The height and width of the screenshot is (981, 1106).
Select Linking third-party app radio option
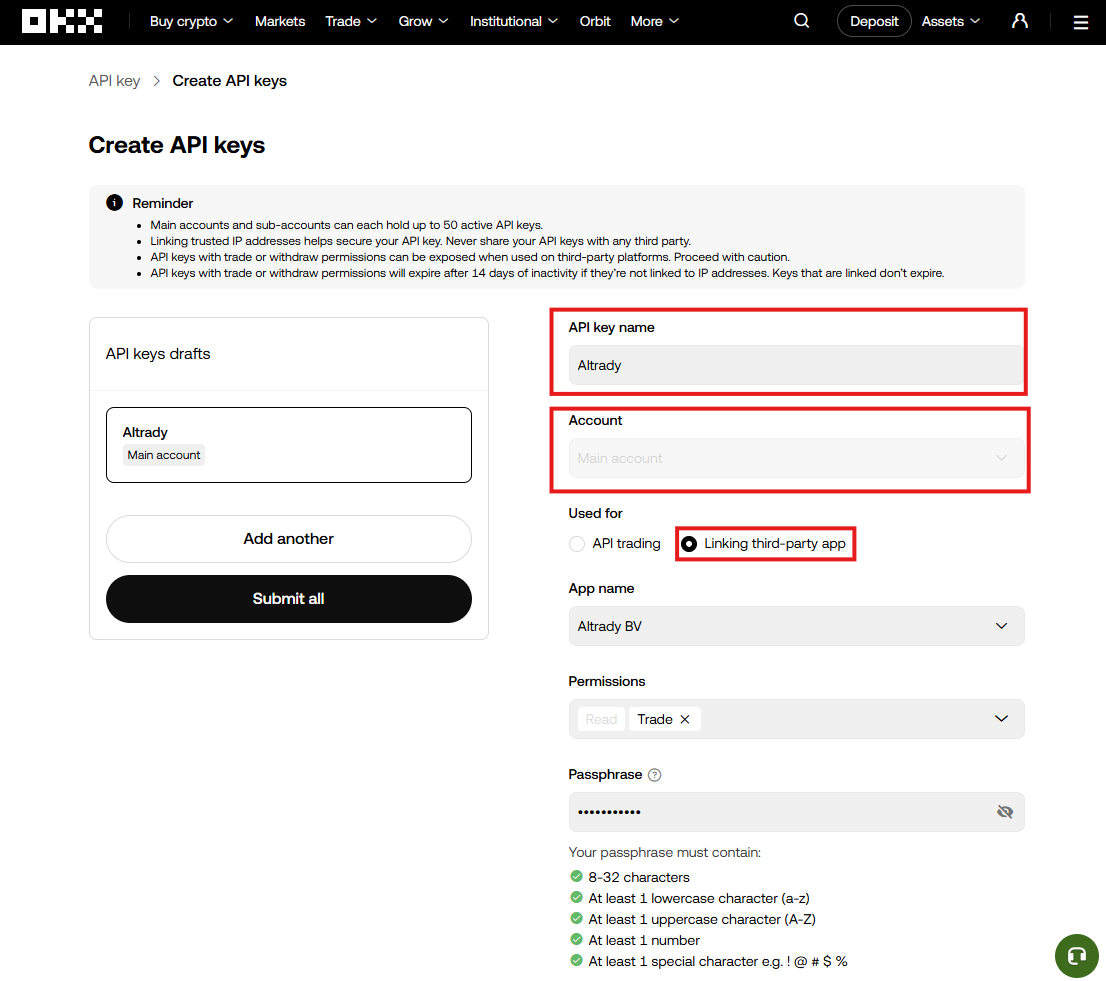[689, 544]
